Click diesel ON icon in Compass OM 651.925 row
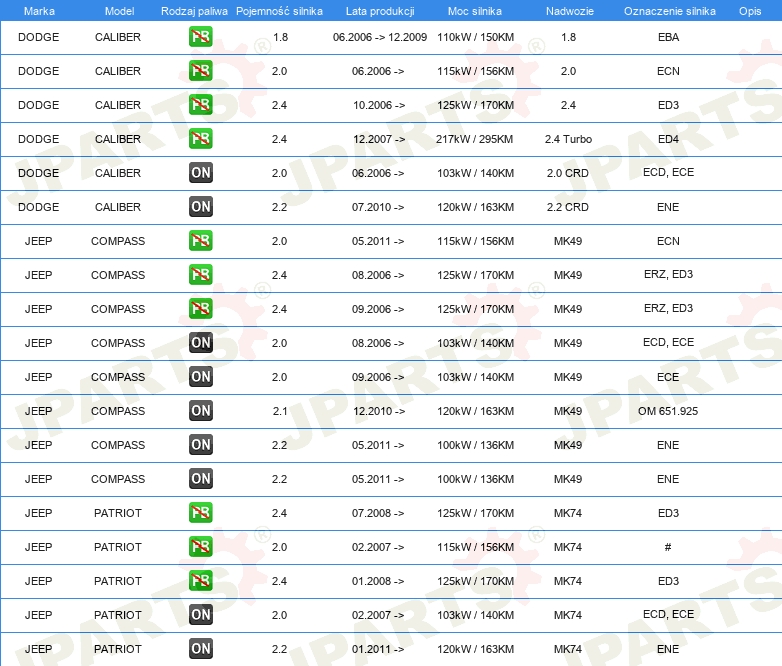This screenshot has height=666, width=782. click(200, 411)
